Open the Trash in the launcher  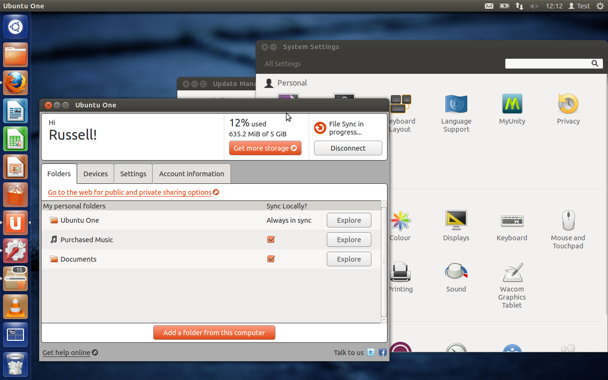tap(16, 364)
